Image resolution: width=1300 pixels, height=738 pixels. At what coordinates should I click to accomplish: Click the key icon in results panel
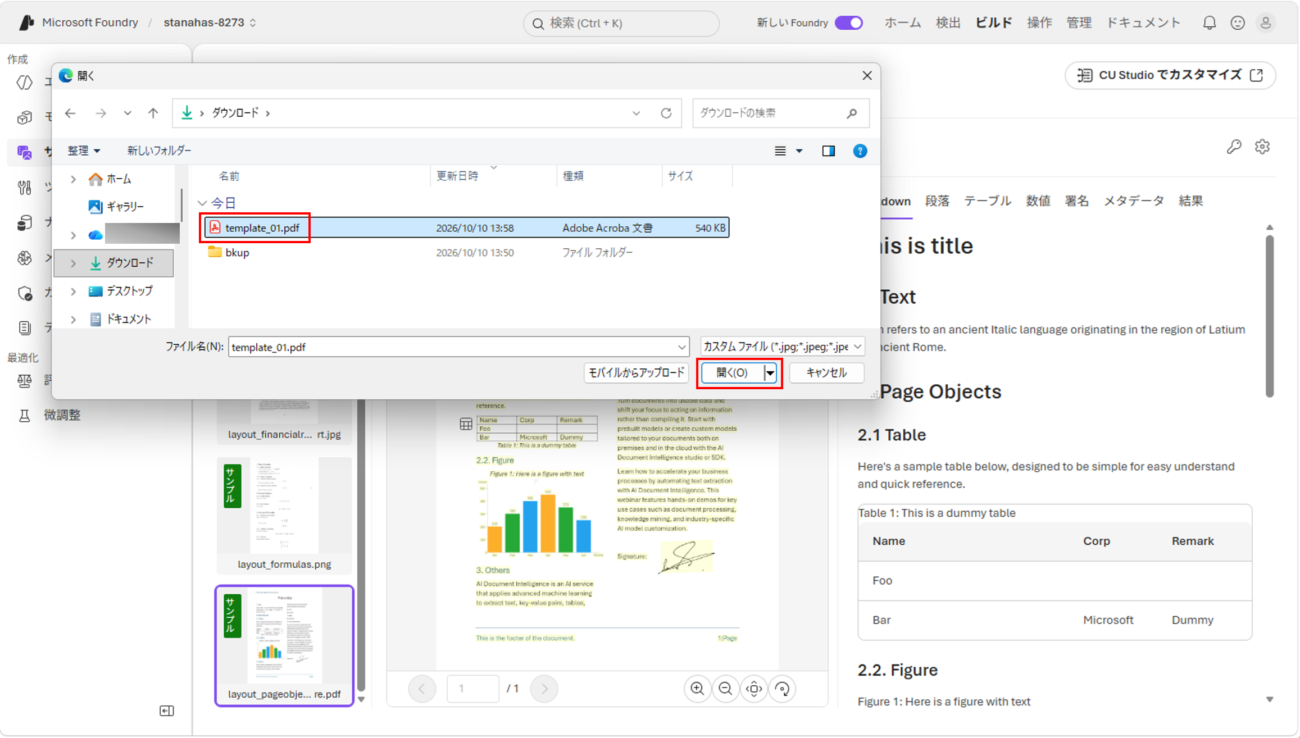pyautogui.click(x=1234, y=147)
